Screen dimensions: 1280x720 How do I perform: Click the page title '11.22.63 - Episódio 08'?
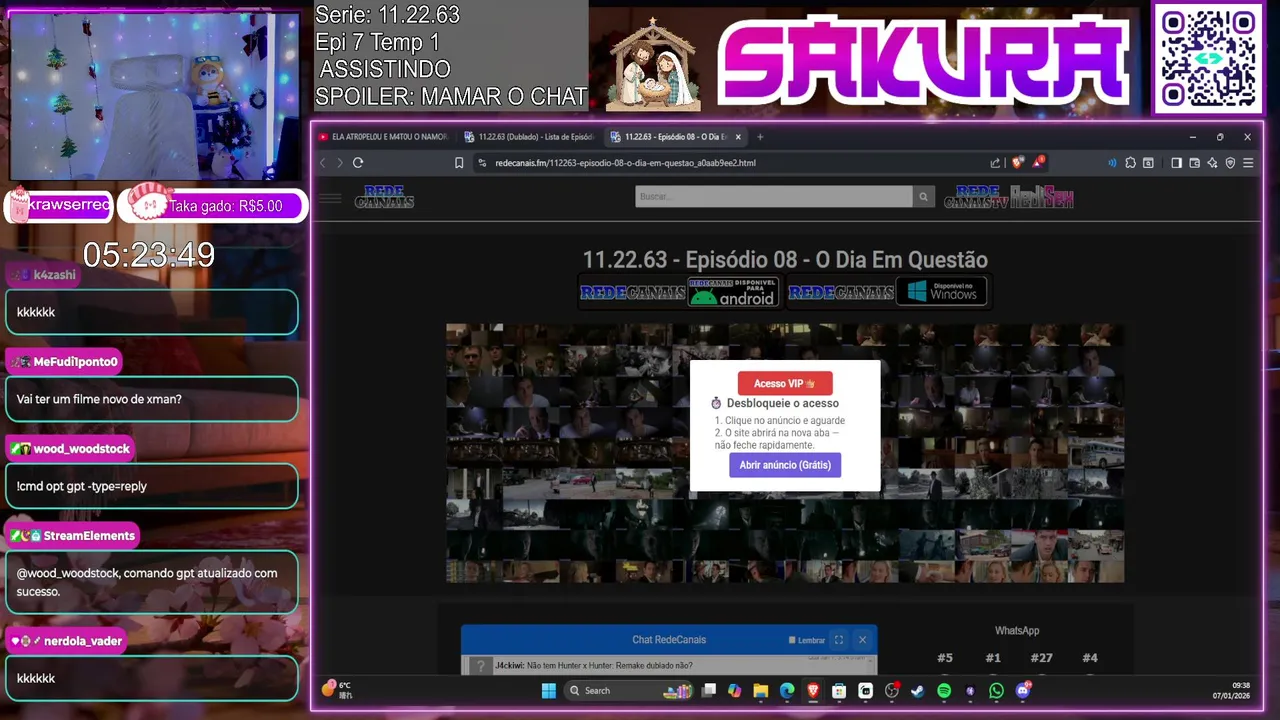[785, 260]
